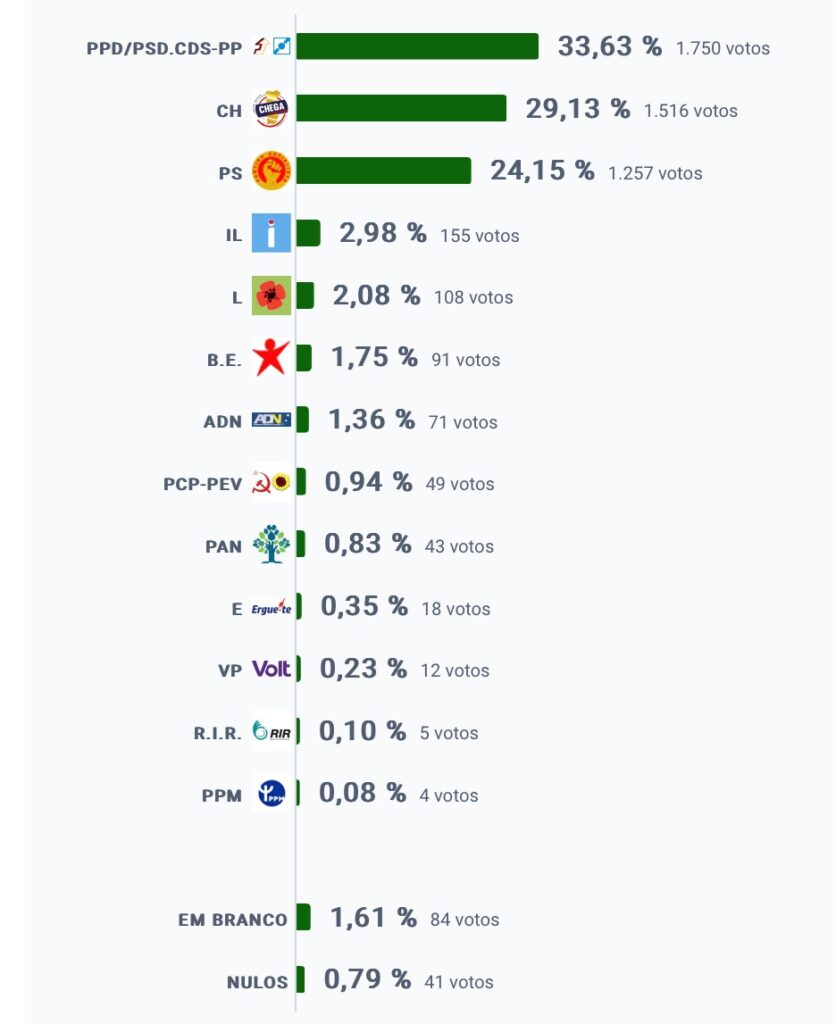
Task: Click the NULOS label
Action: [257, 982]
